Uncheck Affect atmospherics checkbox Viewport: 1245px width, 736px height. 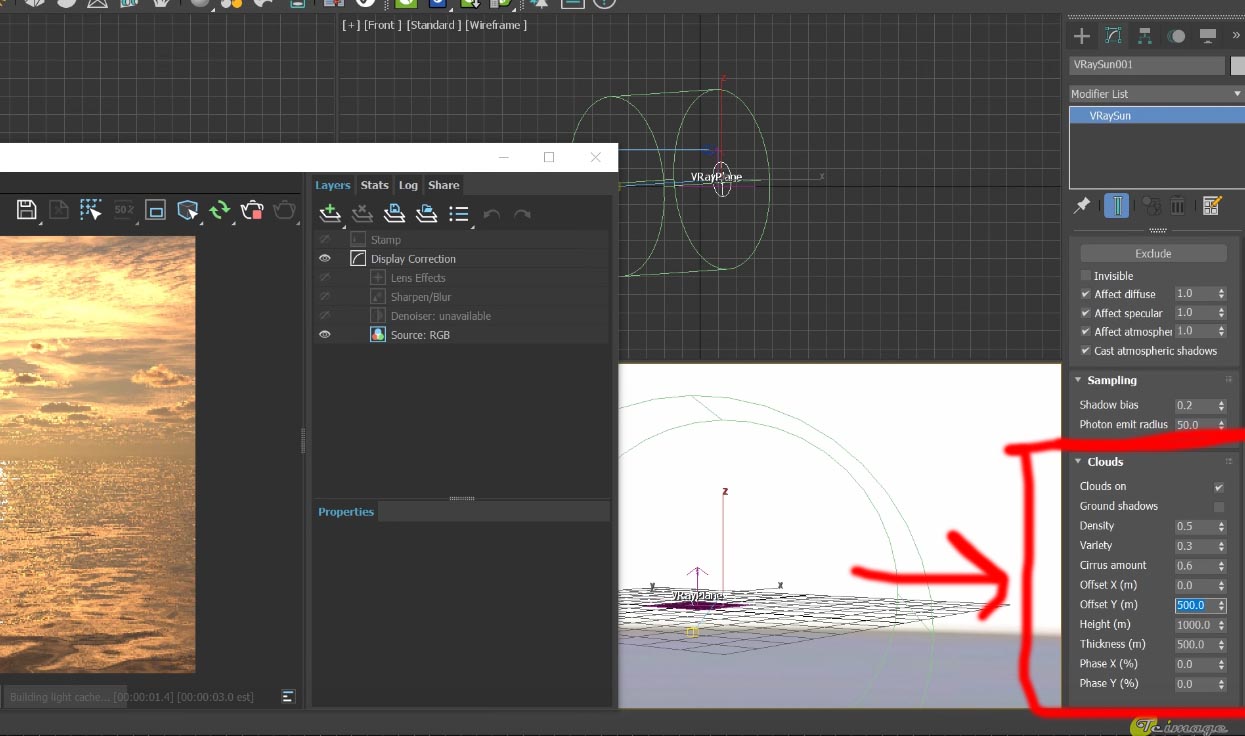(1086, 331)
